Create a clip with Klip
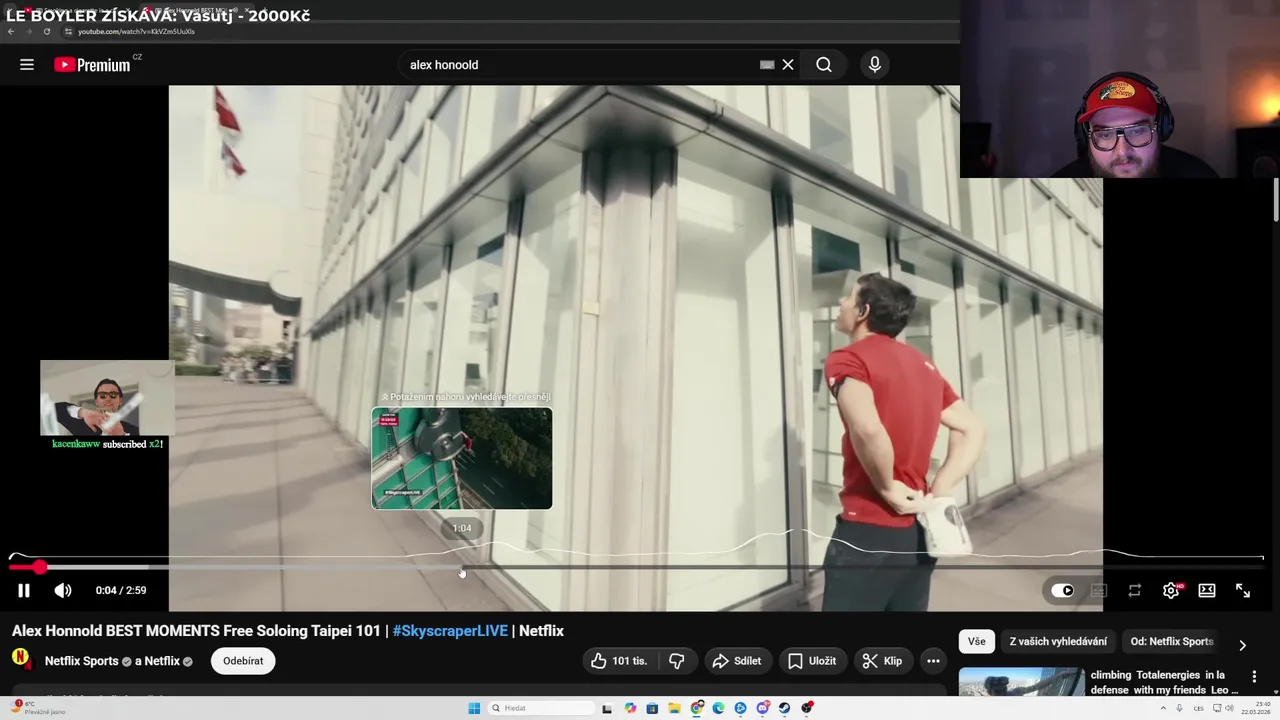The image size is (1280, 720). click(883, 661)
